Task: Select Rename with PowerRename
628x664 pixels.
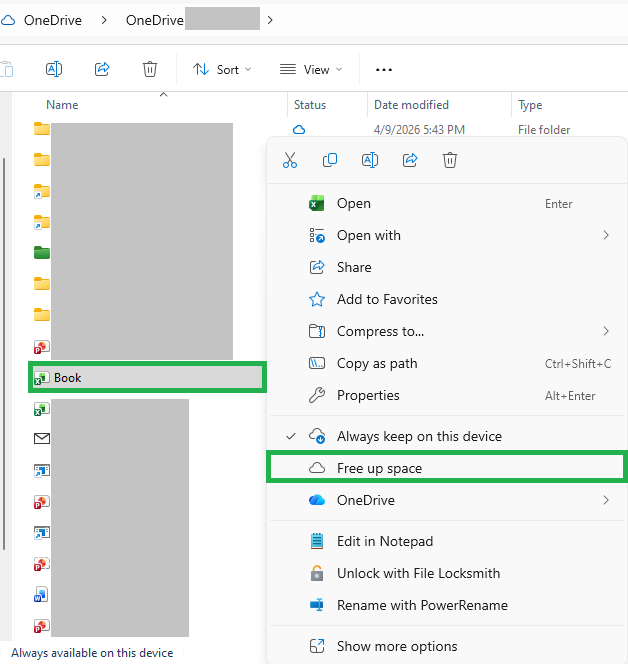Action: click(449, 606)
